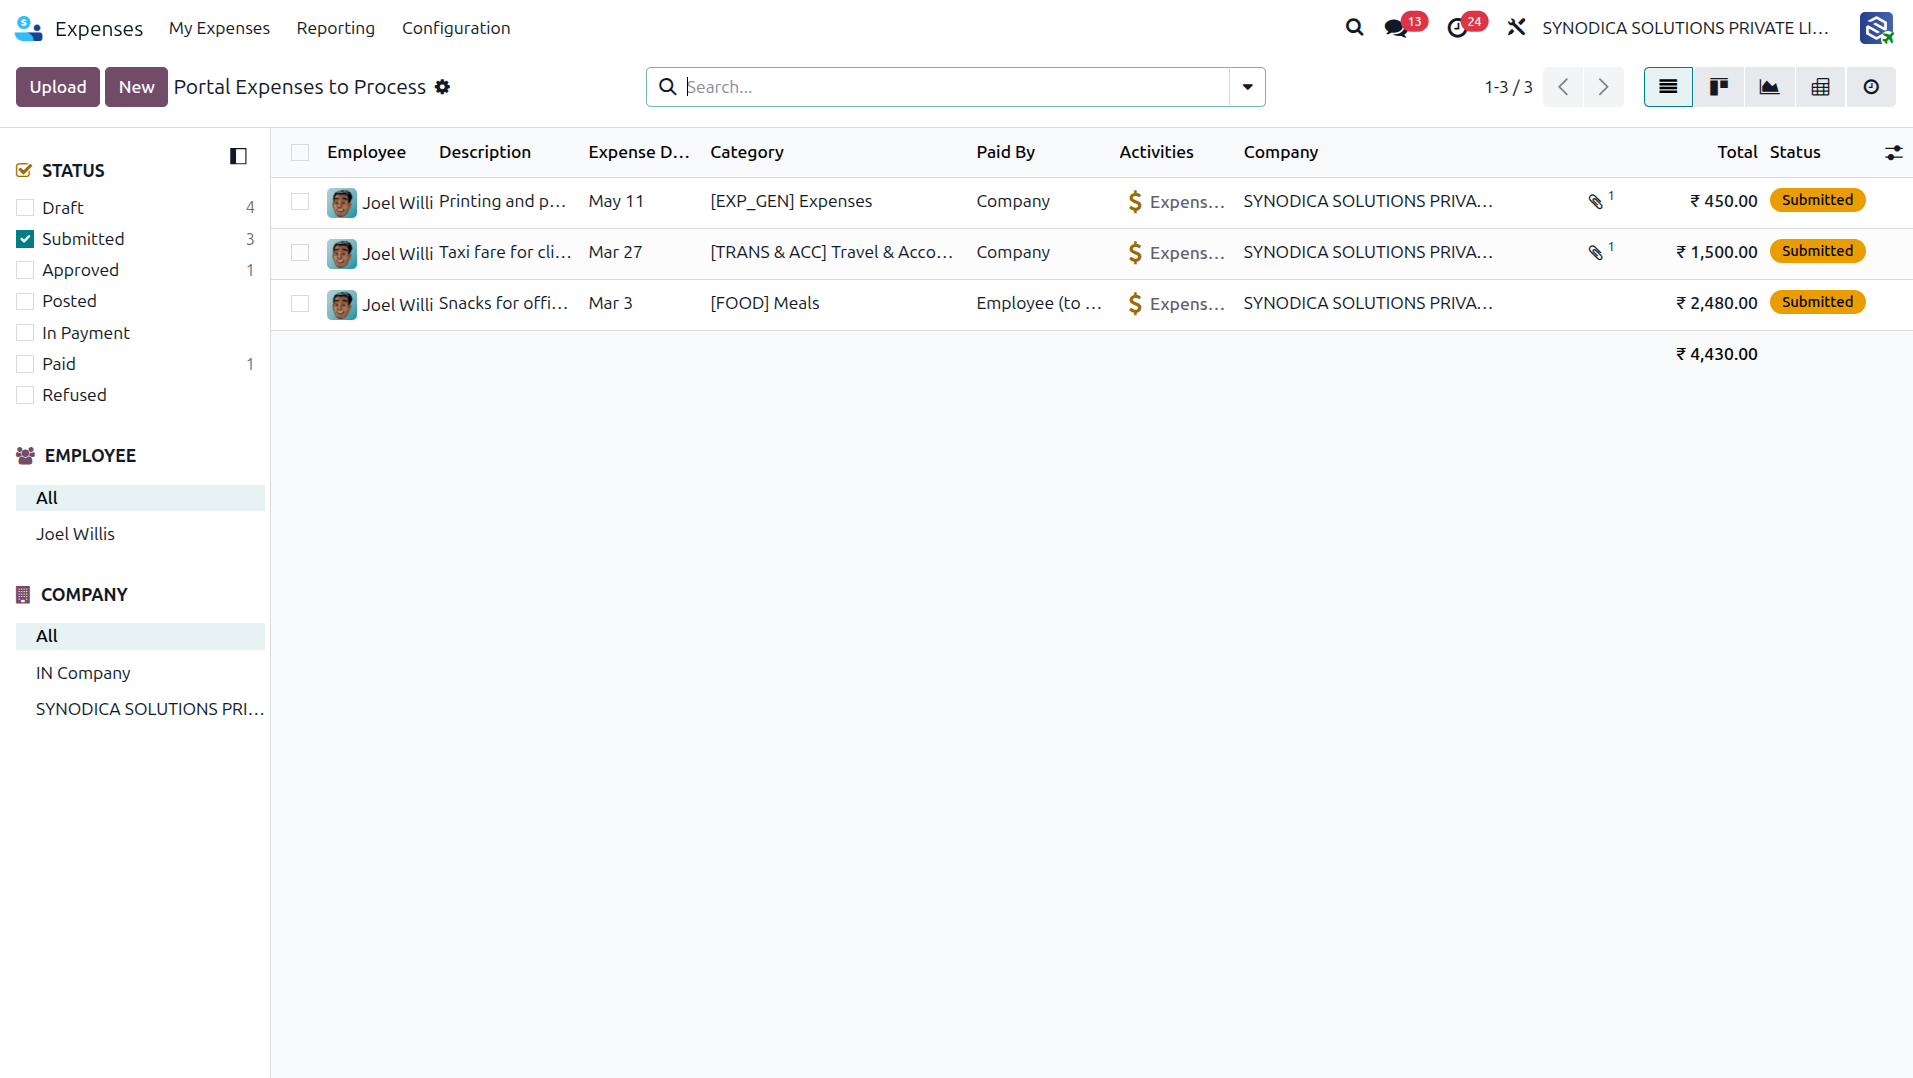Enable the Refused status filter

[25, 395]
